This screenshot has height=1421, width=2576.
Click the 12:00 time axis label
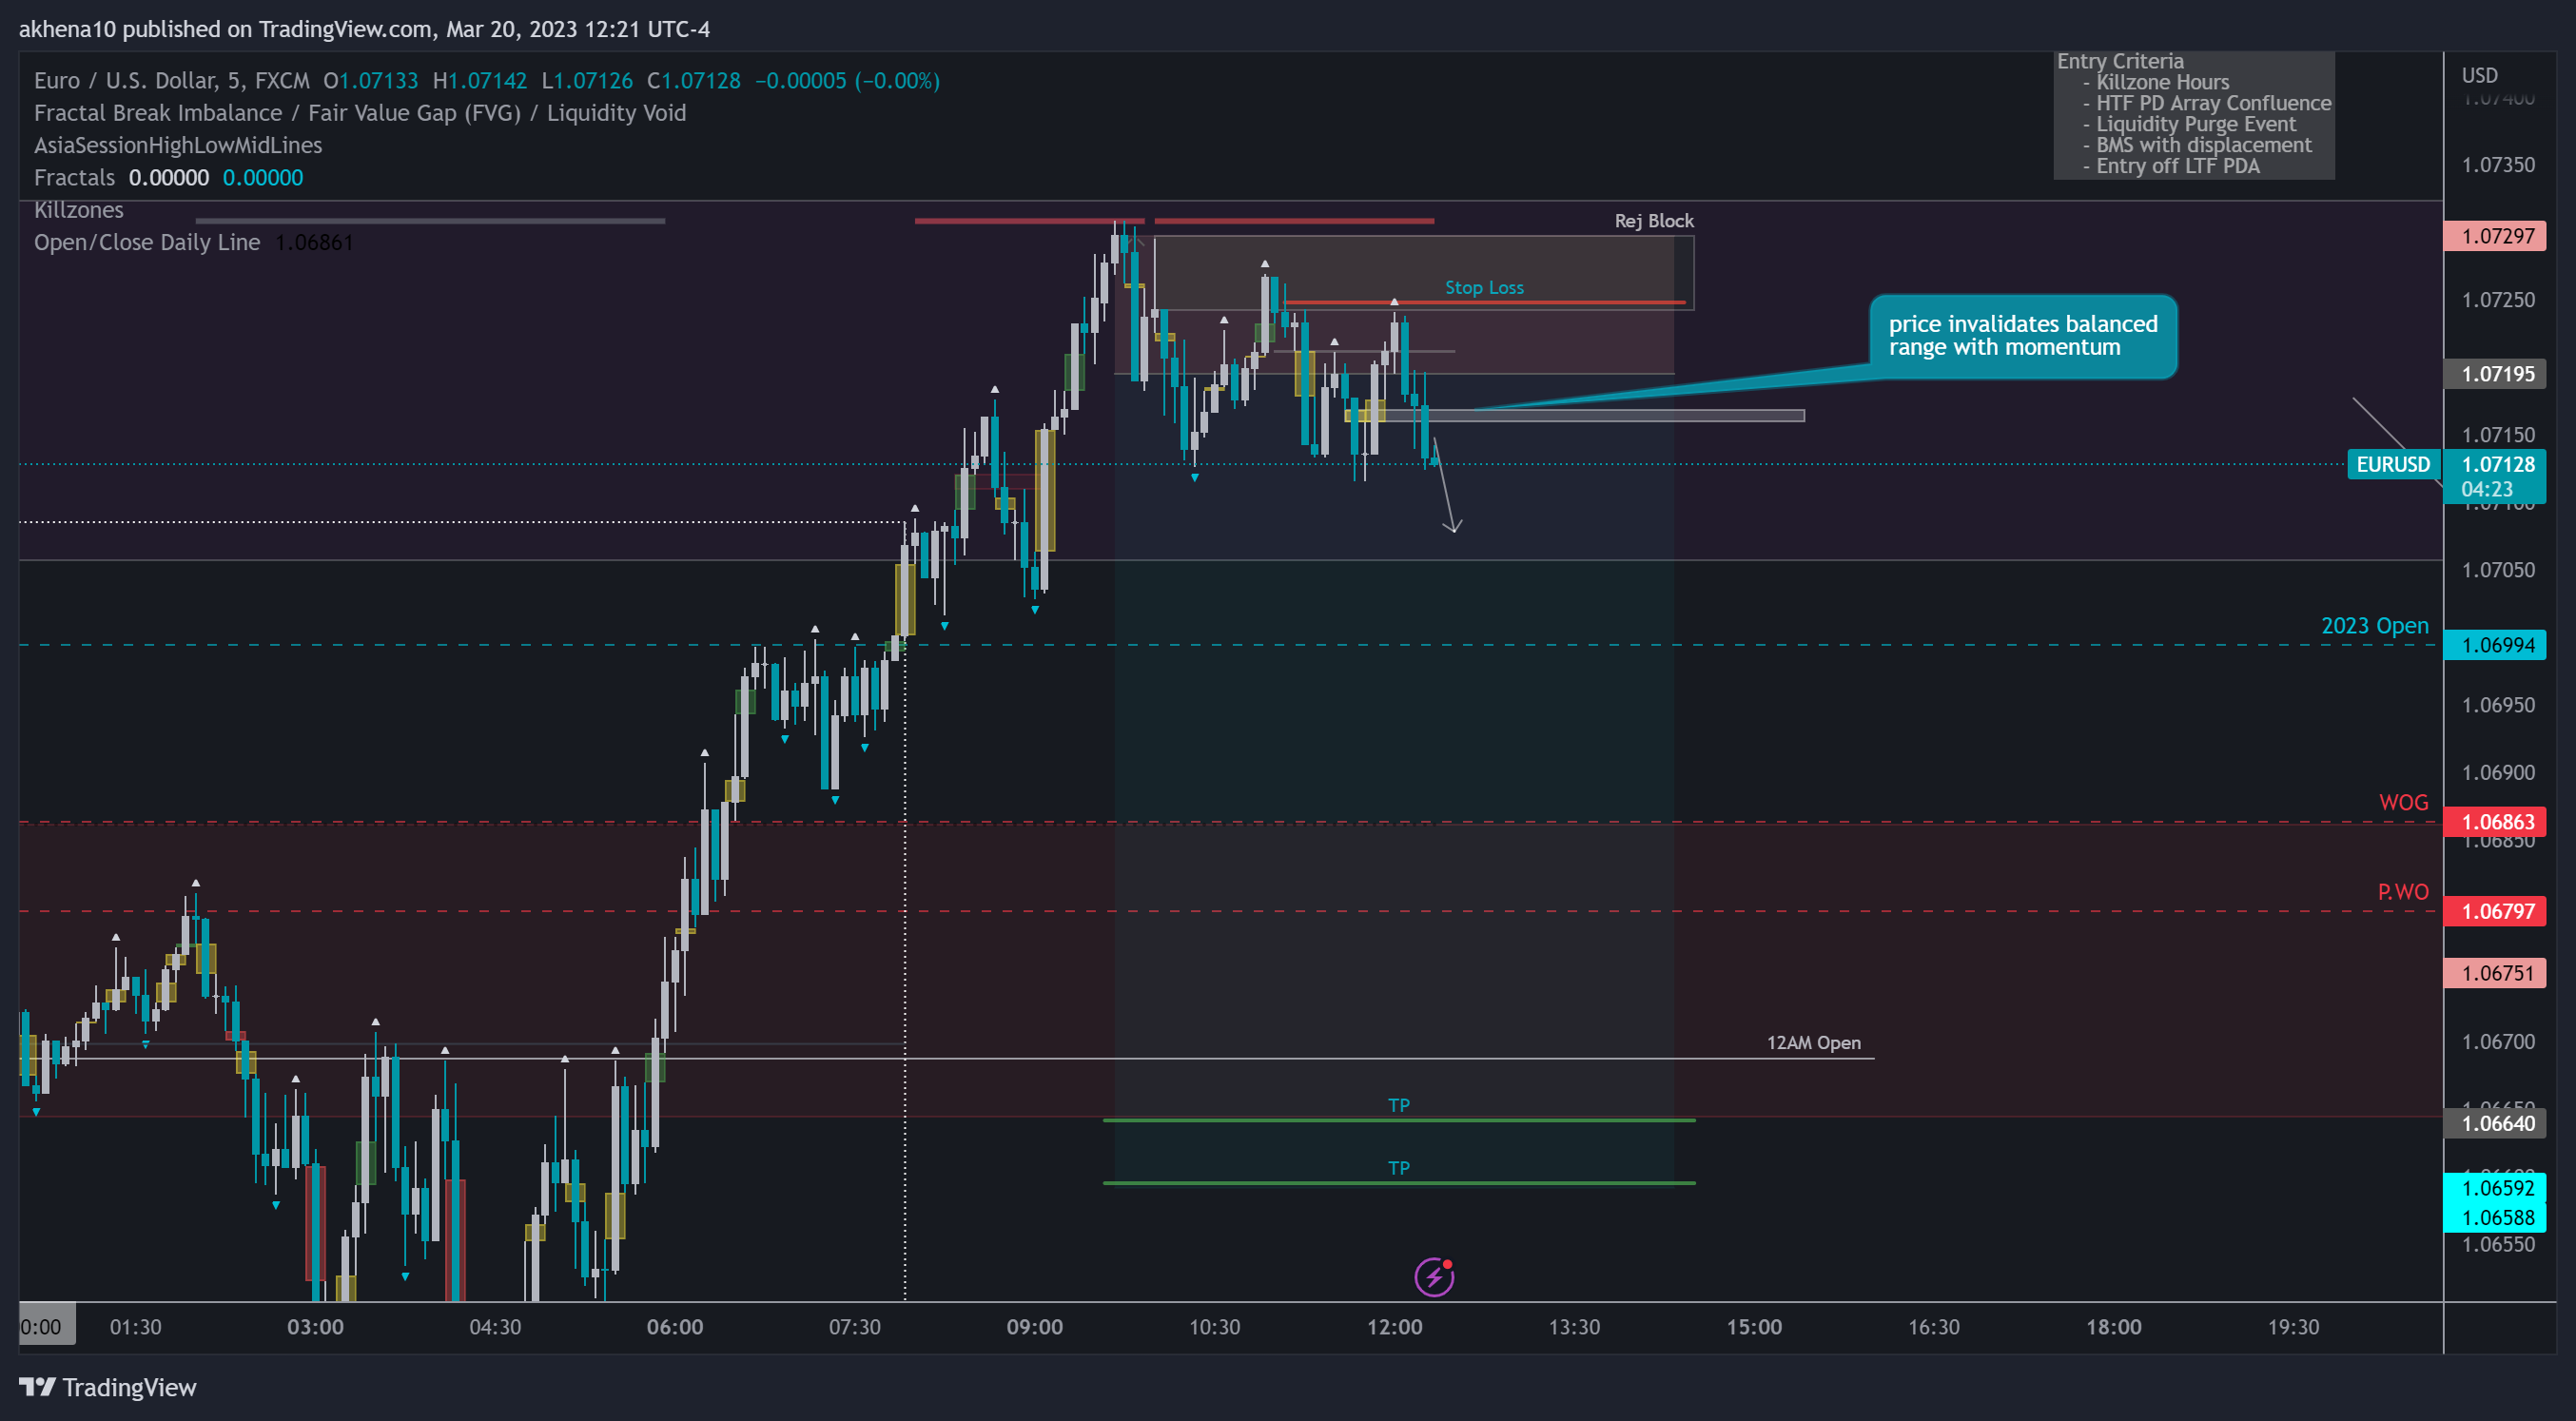coord(1394,1327)
